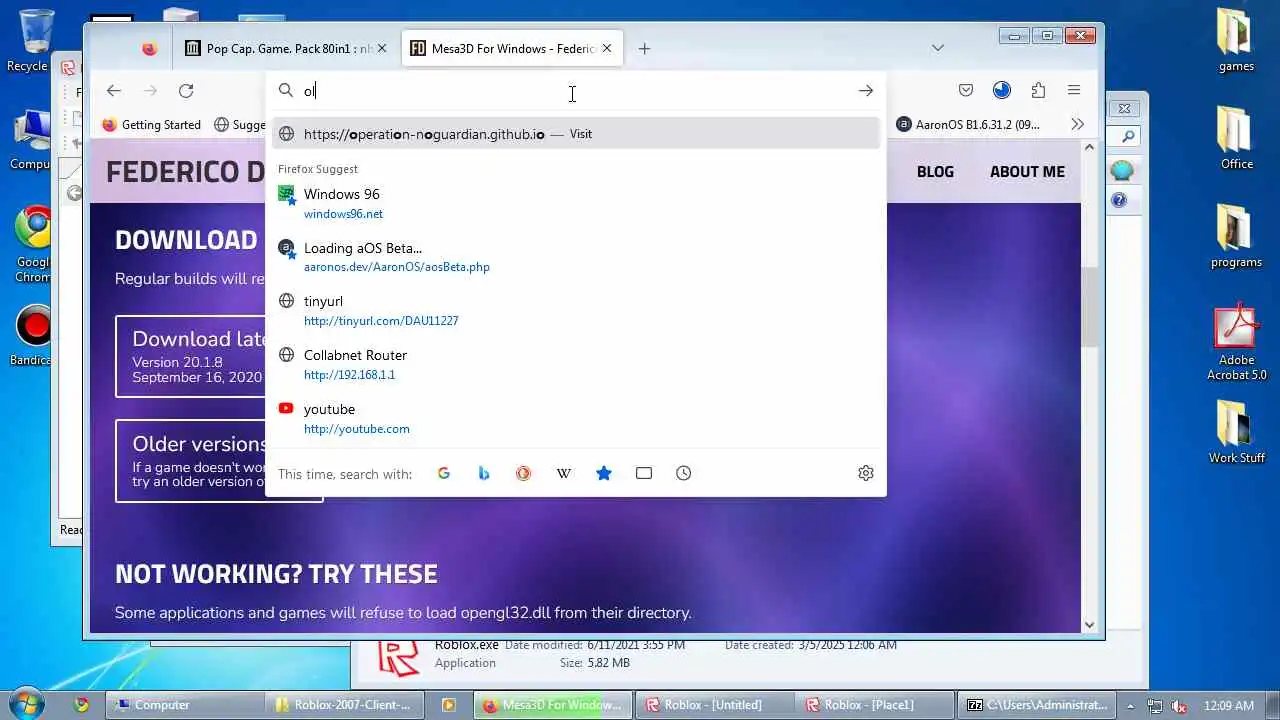Switch to Roblox - [Untitled] taskbar window

click(x=714, y=704)
